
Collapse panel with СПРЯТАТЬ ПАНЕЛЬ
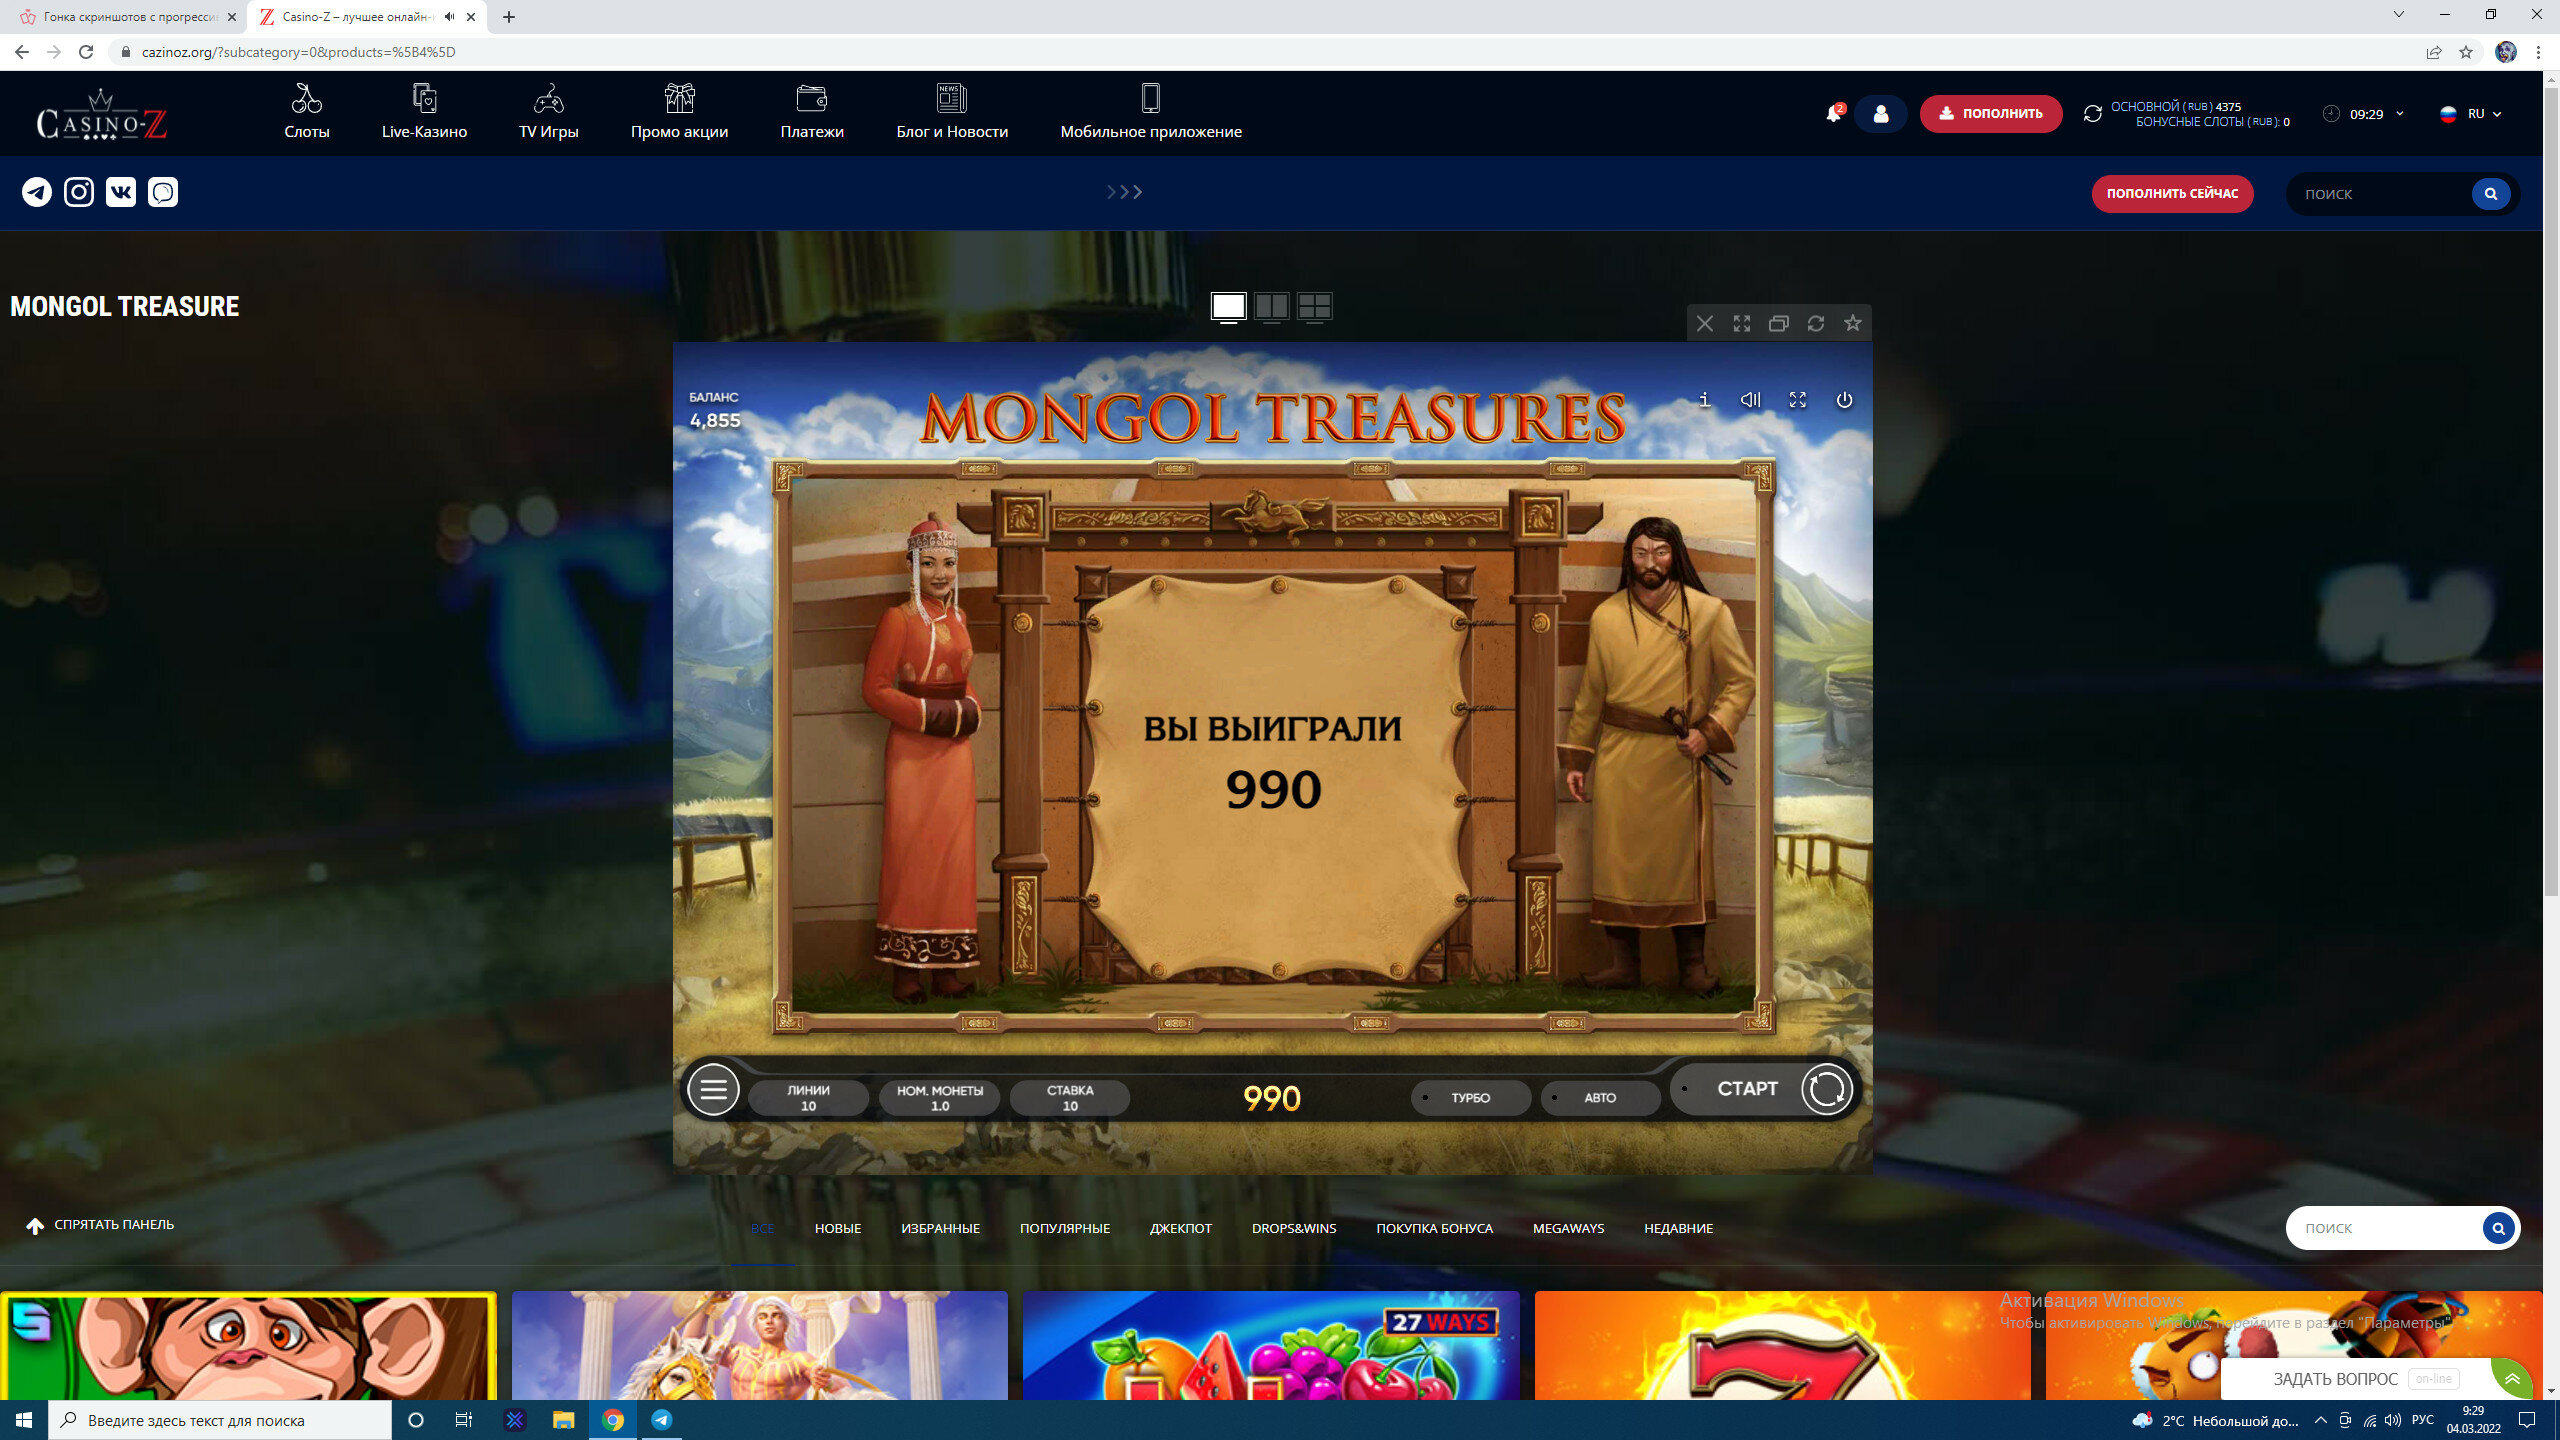tap(100, 1225)
